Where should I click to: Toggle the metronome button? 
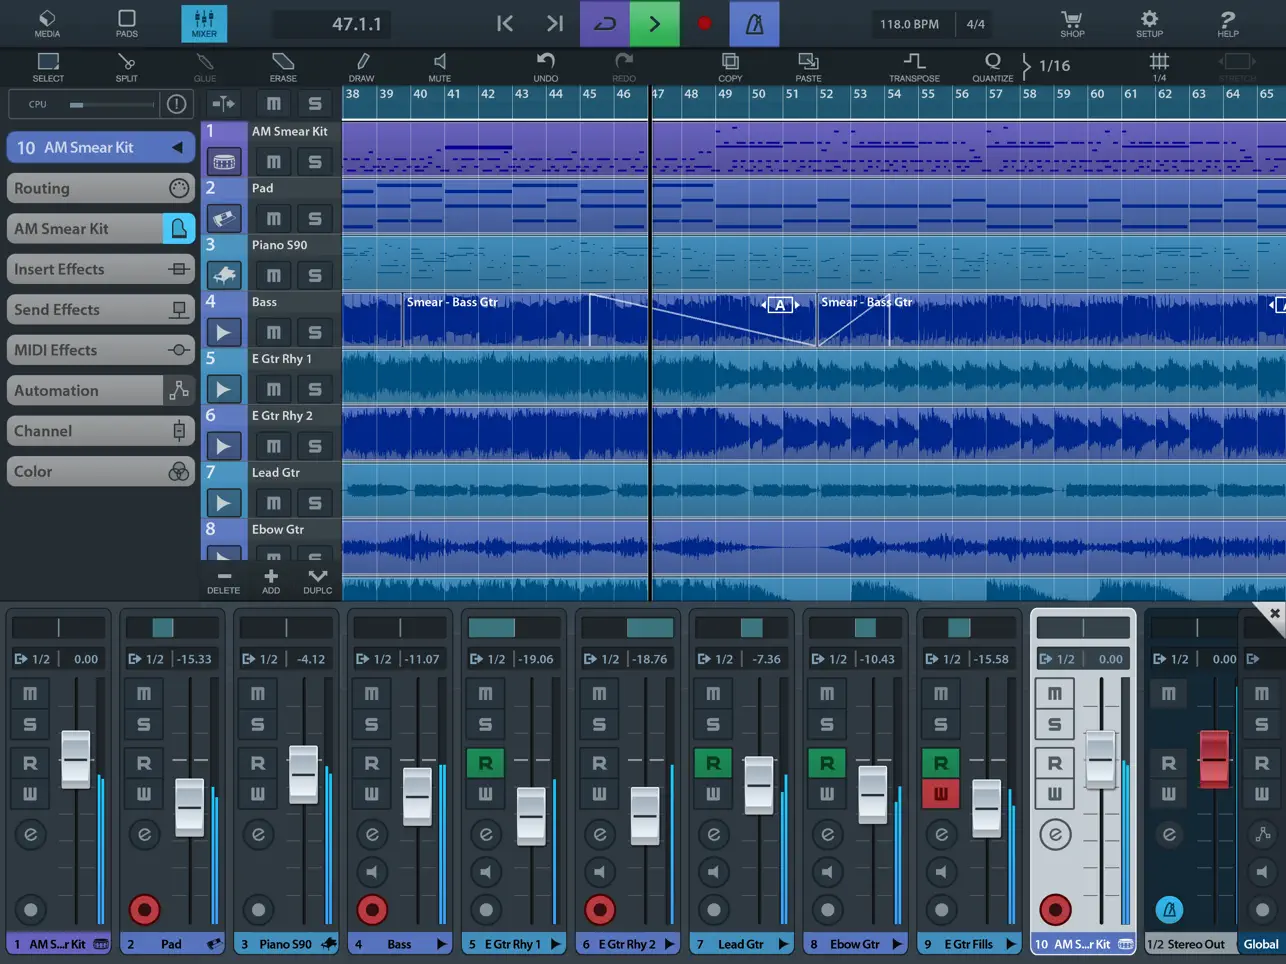pos(755,24)
